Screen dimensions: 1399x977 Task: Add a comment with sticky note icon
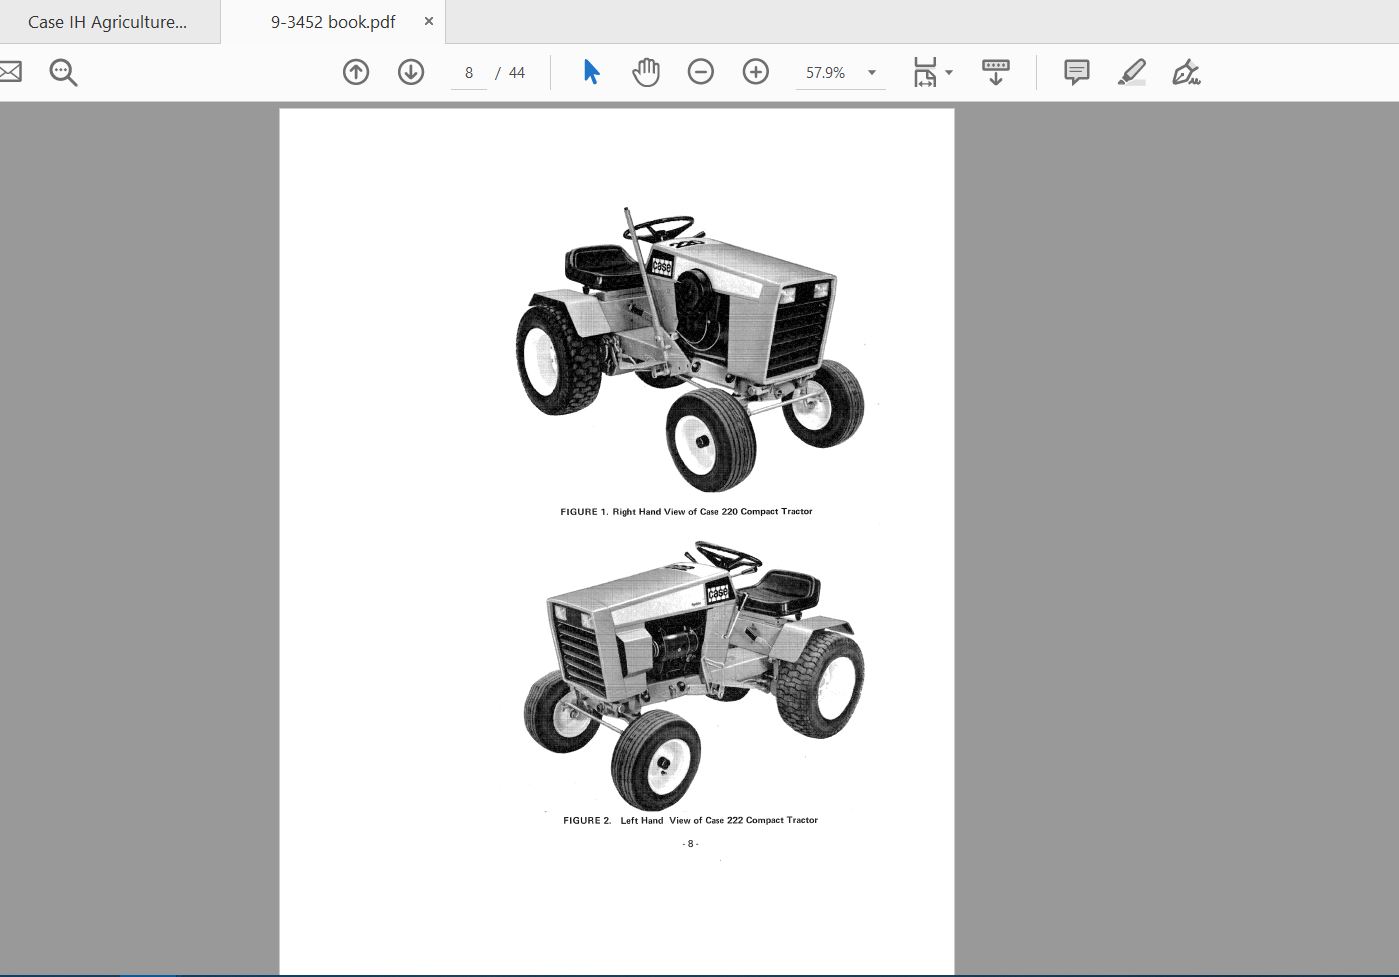coord(1076,72)
